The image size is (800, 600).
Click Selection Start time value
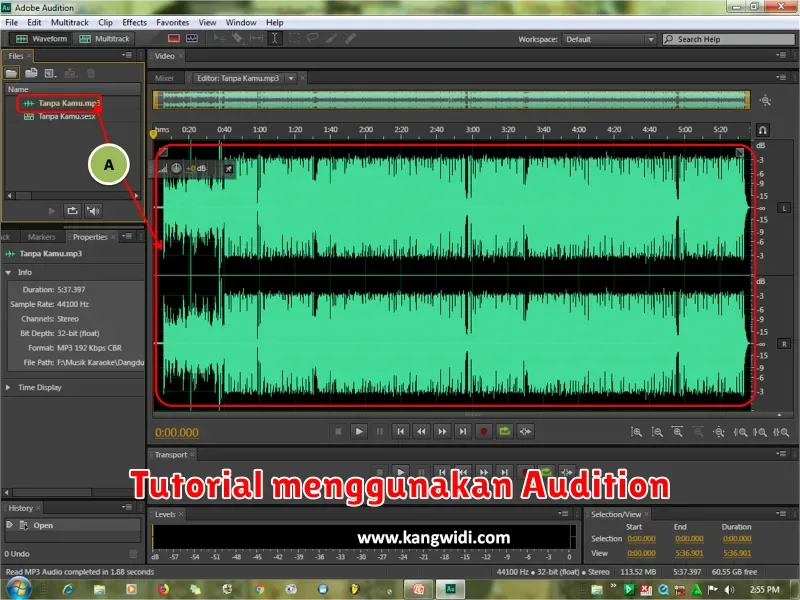(x=641, y=539)
